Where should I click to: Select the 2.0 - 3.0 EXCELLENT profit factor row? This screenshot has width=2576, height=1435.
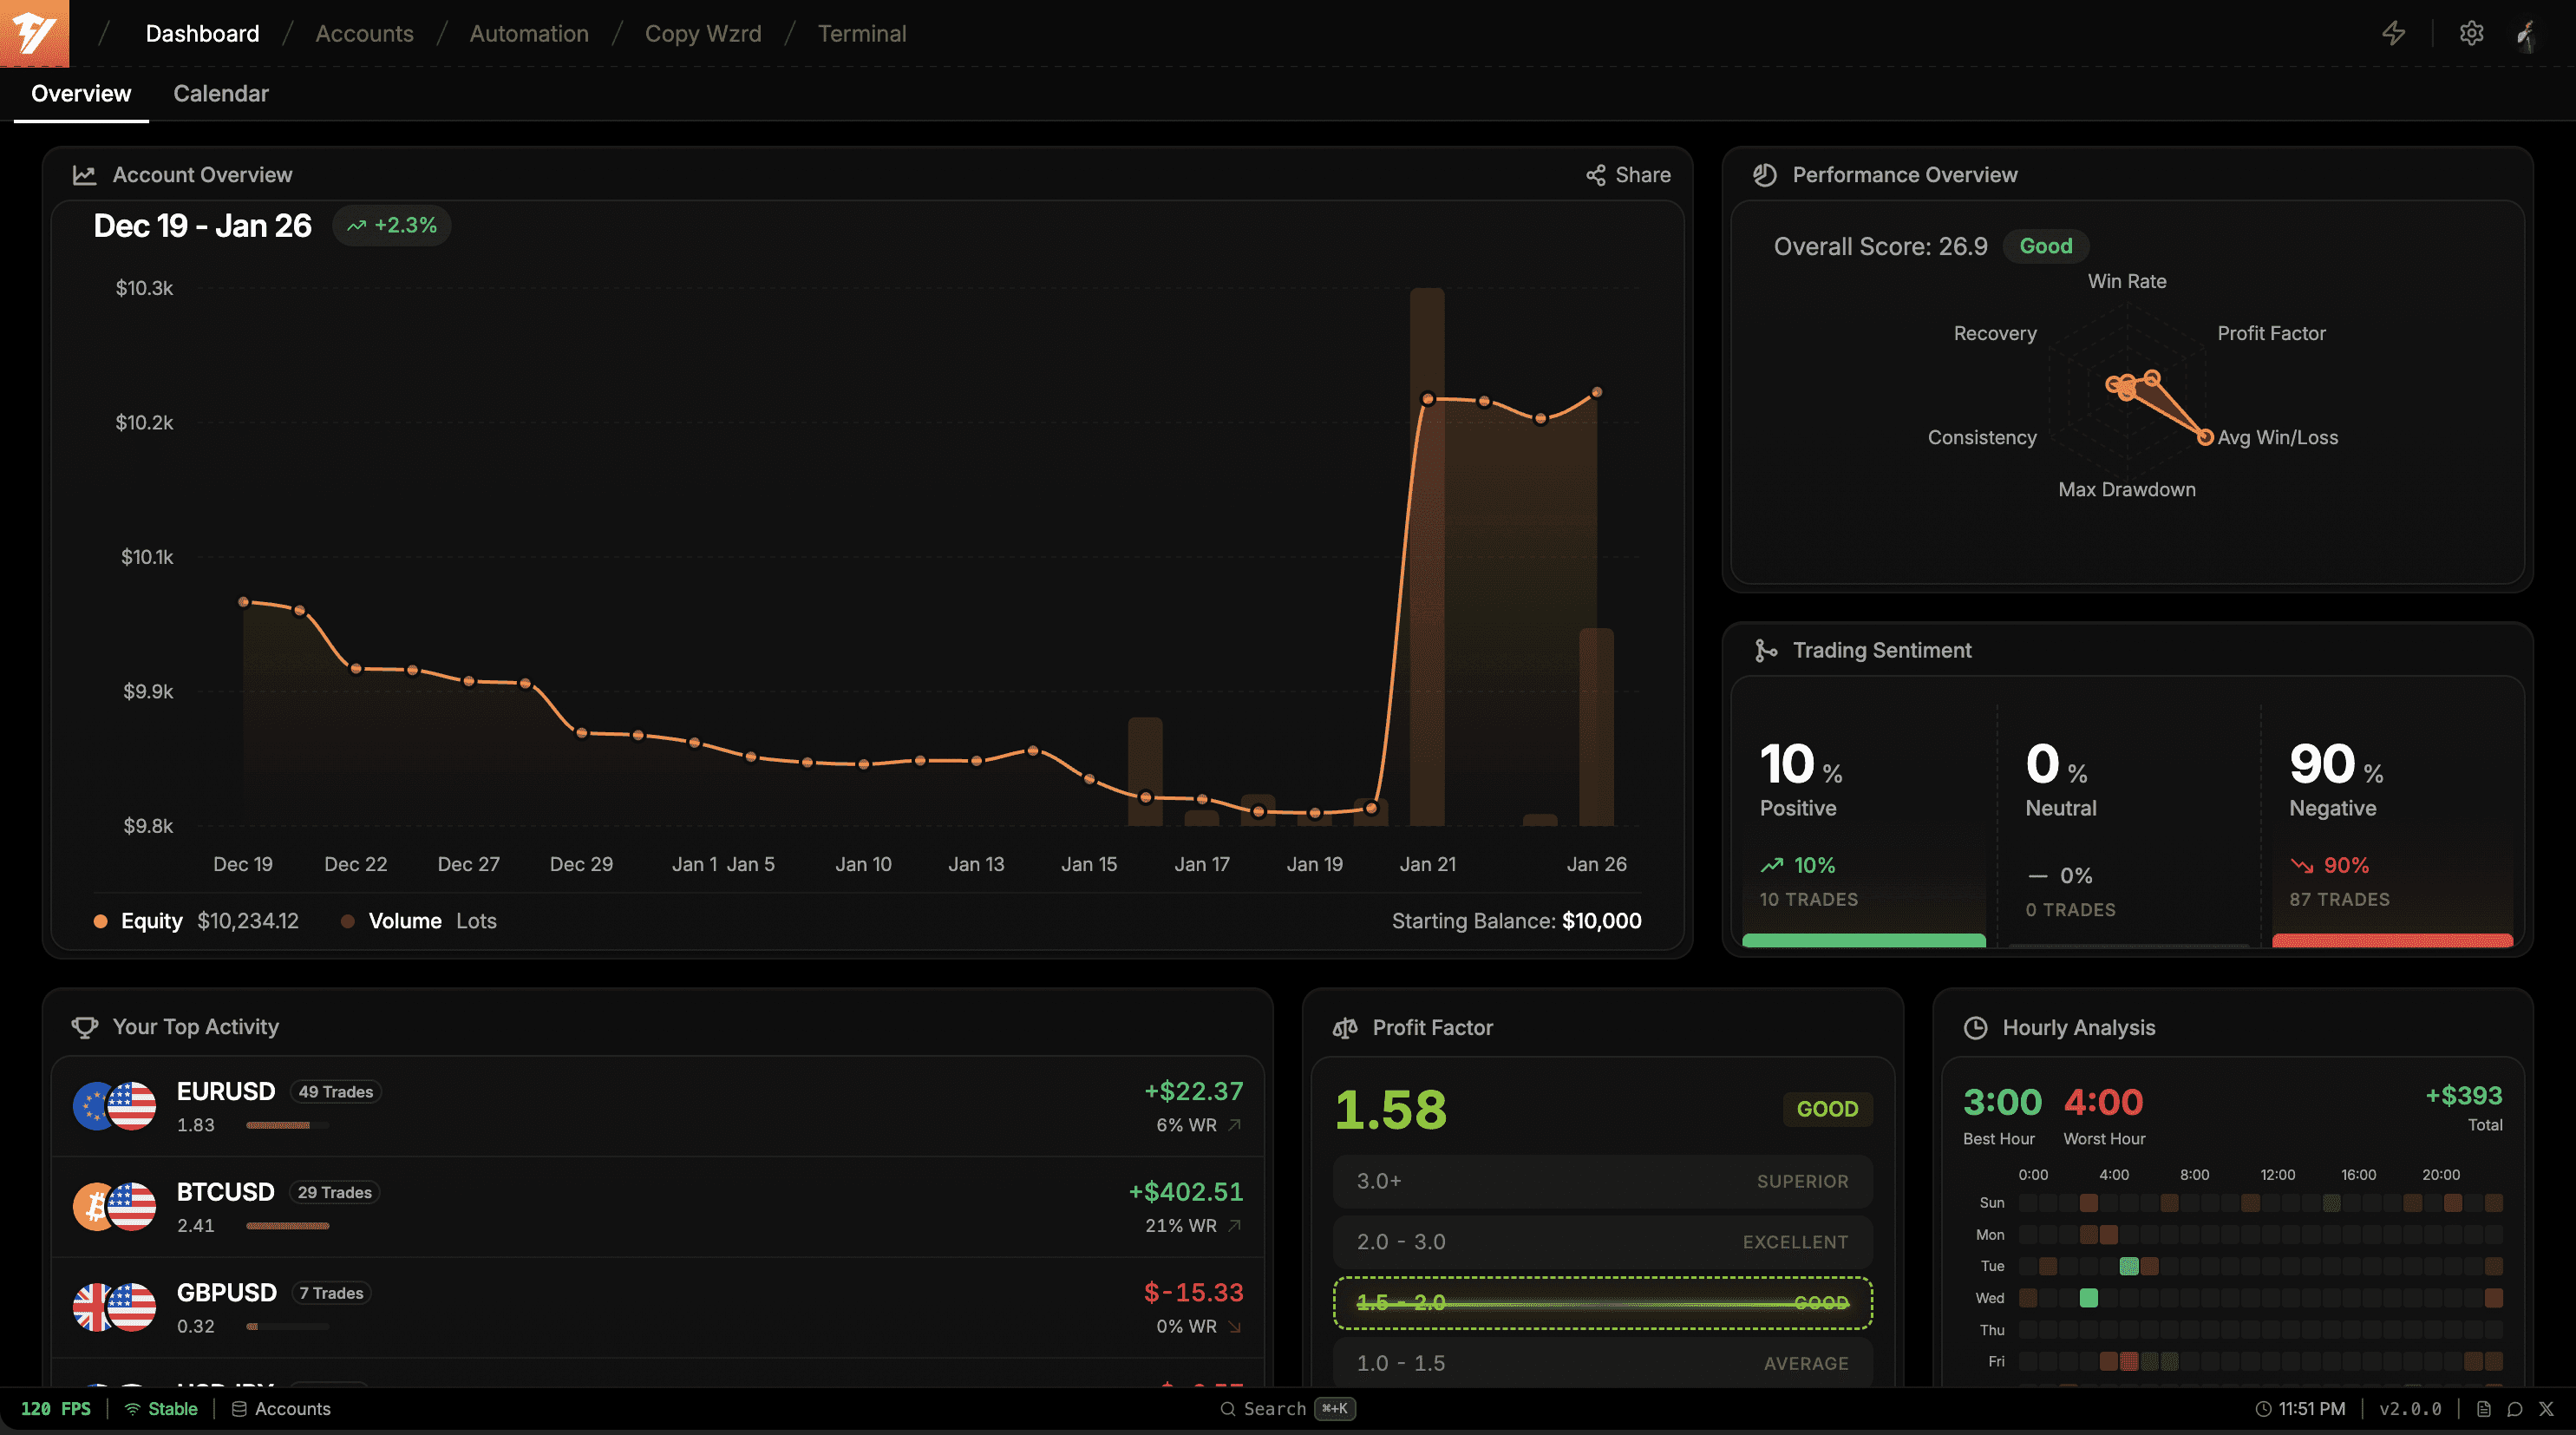1602,1242
